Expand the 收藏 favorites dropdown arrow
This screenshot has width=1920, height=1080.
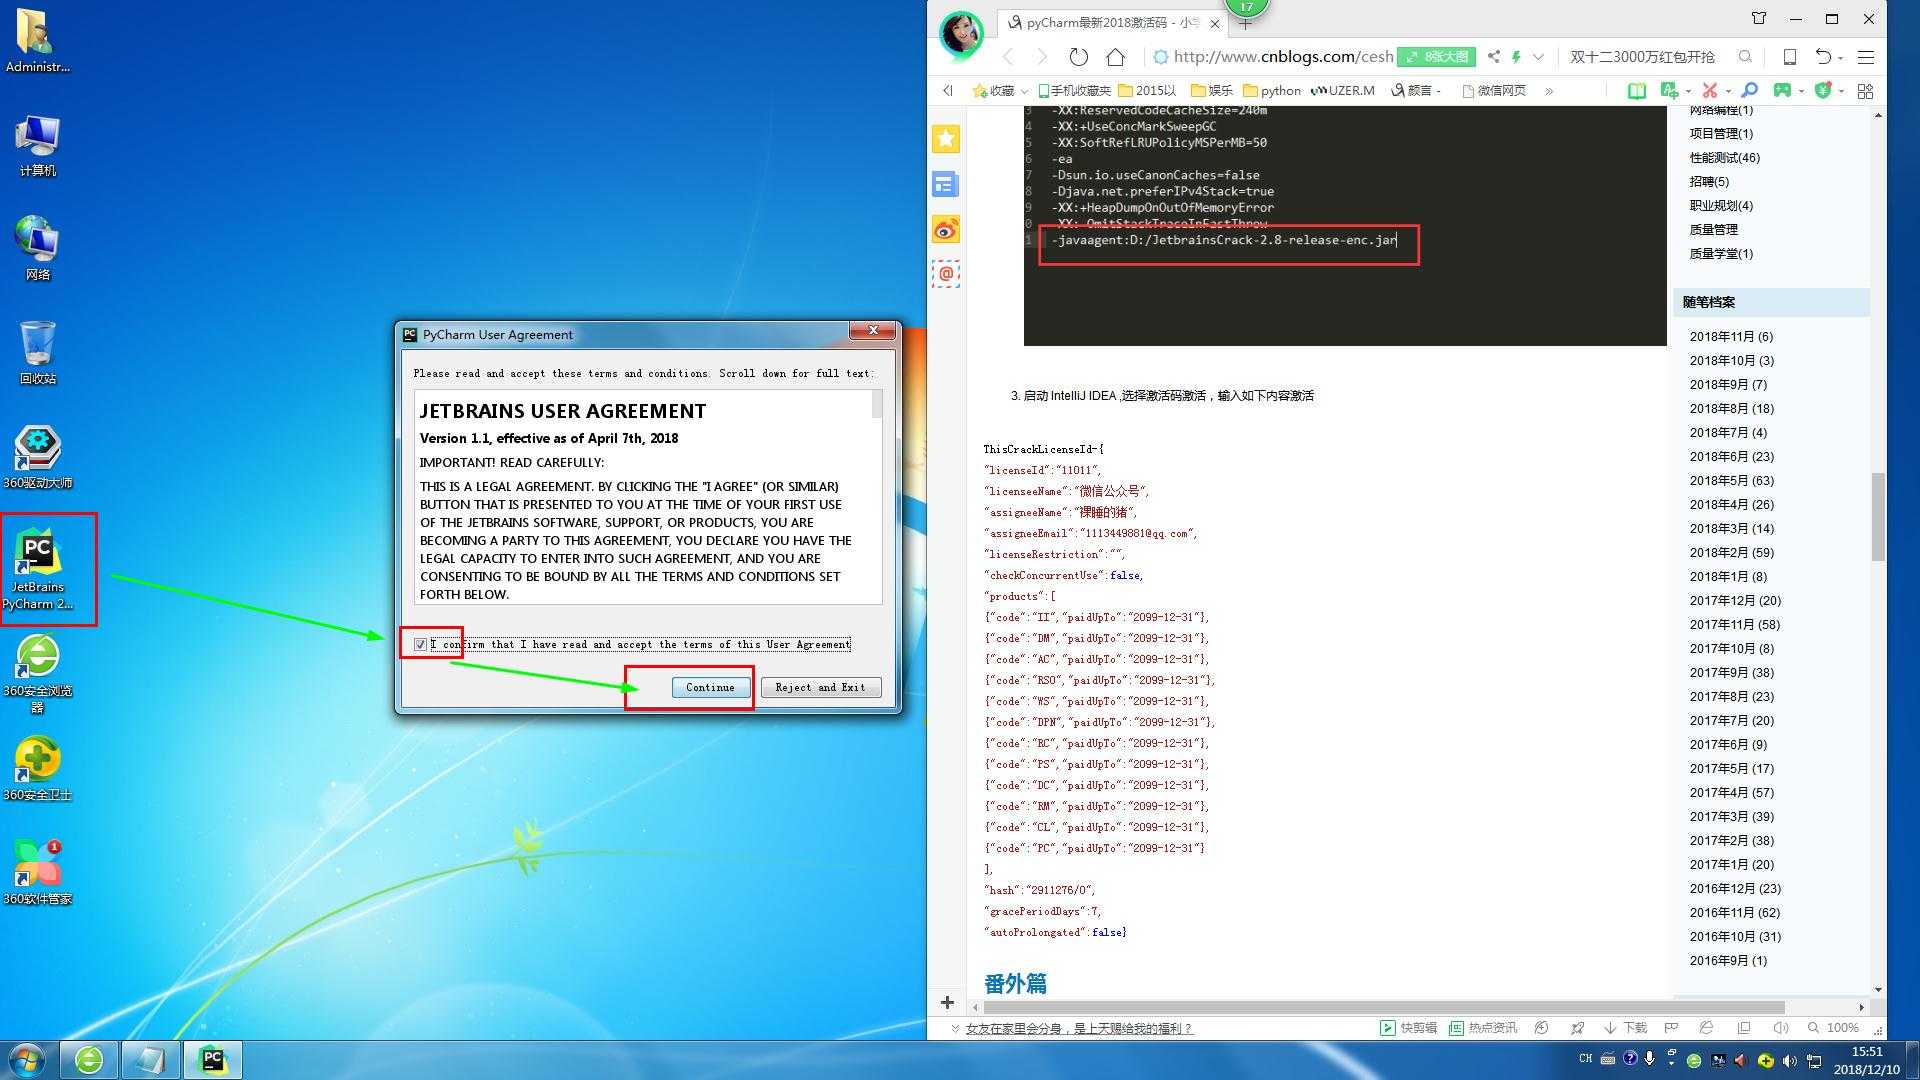(1024, 91)
